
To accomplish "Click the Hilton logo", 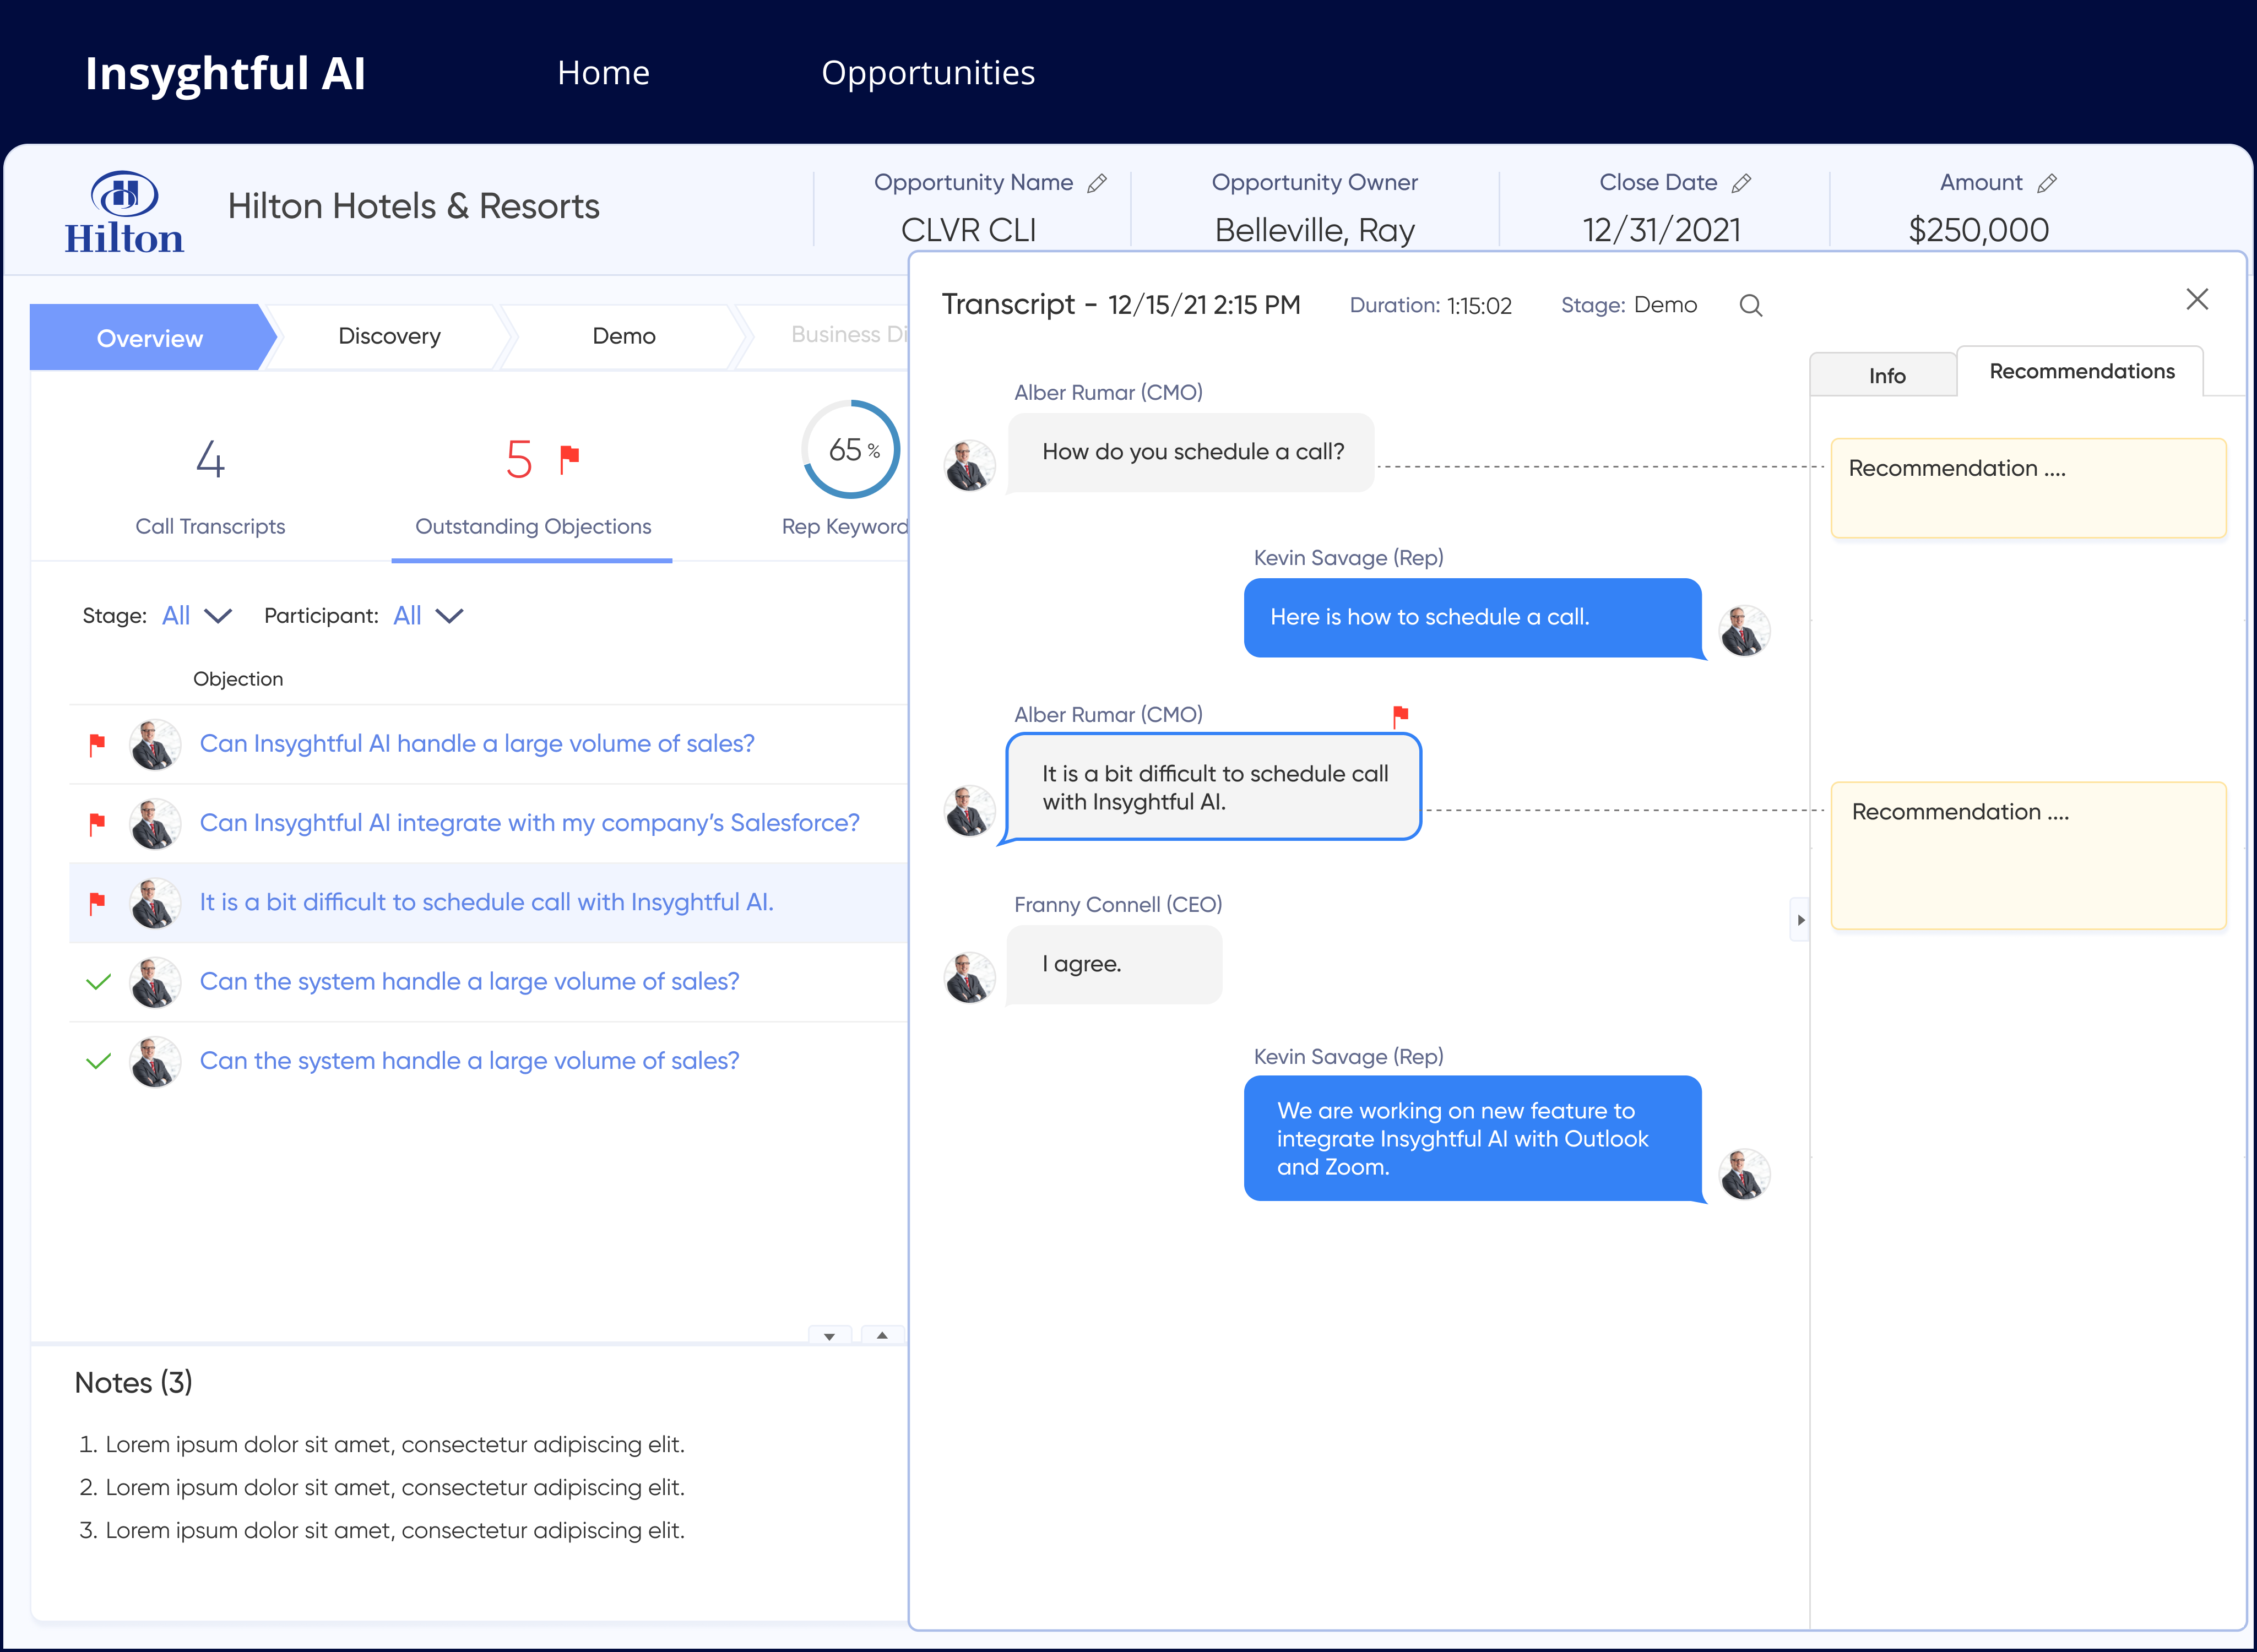I will point(124,212).
